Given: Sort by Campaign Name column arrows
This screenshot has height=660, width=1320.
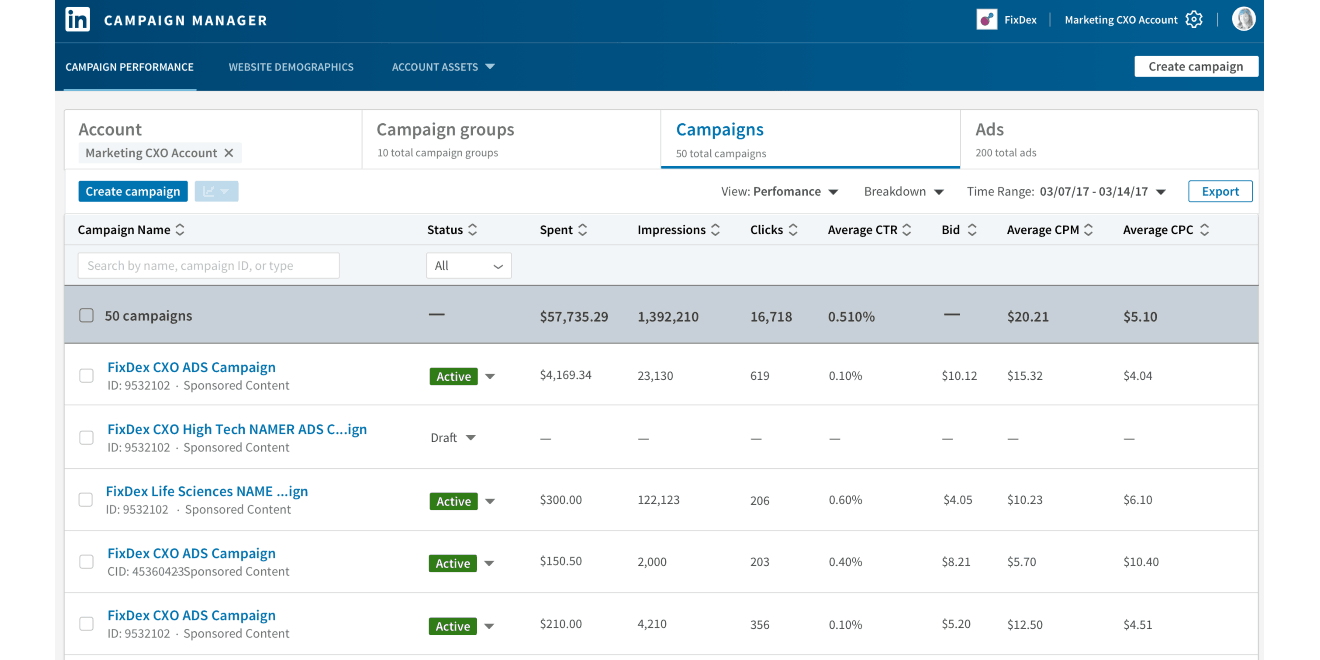Looking at the screenshot, I should coord(180,230).
